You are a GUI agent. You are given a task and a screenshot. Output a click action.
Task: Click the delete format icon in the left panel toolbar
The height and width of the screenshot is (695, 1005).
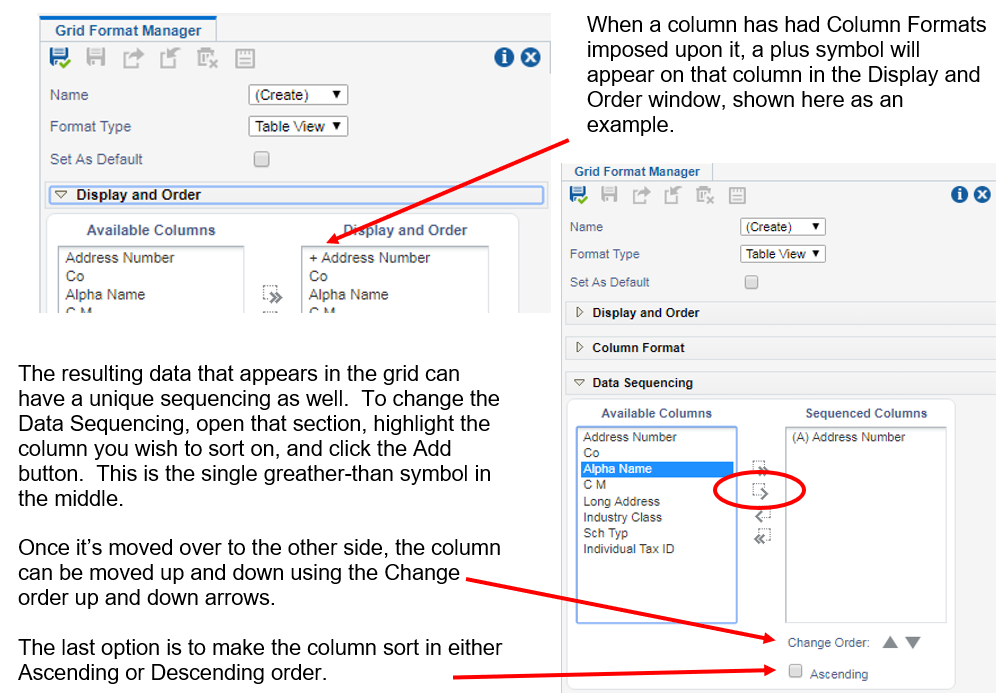207,58
